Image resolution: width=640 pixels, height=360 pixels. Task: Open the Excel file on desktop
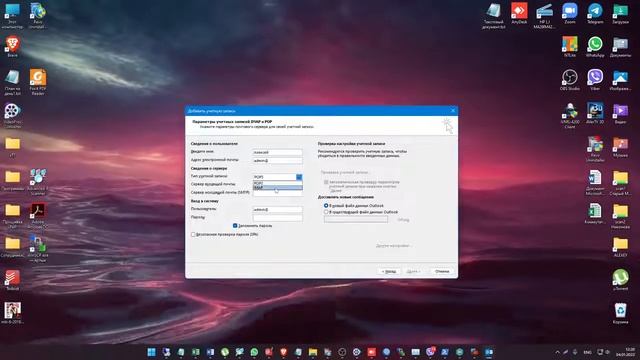[x=595, y=213]
